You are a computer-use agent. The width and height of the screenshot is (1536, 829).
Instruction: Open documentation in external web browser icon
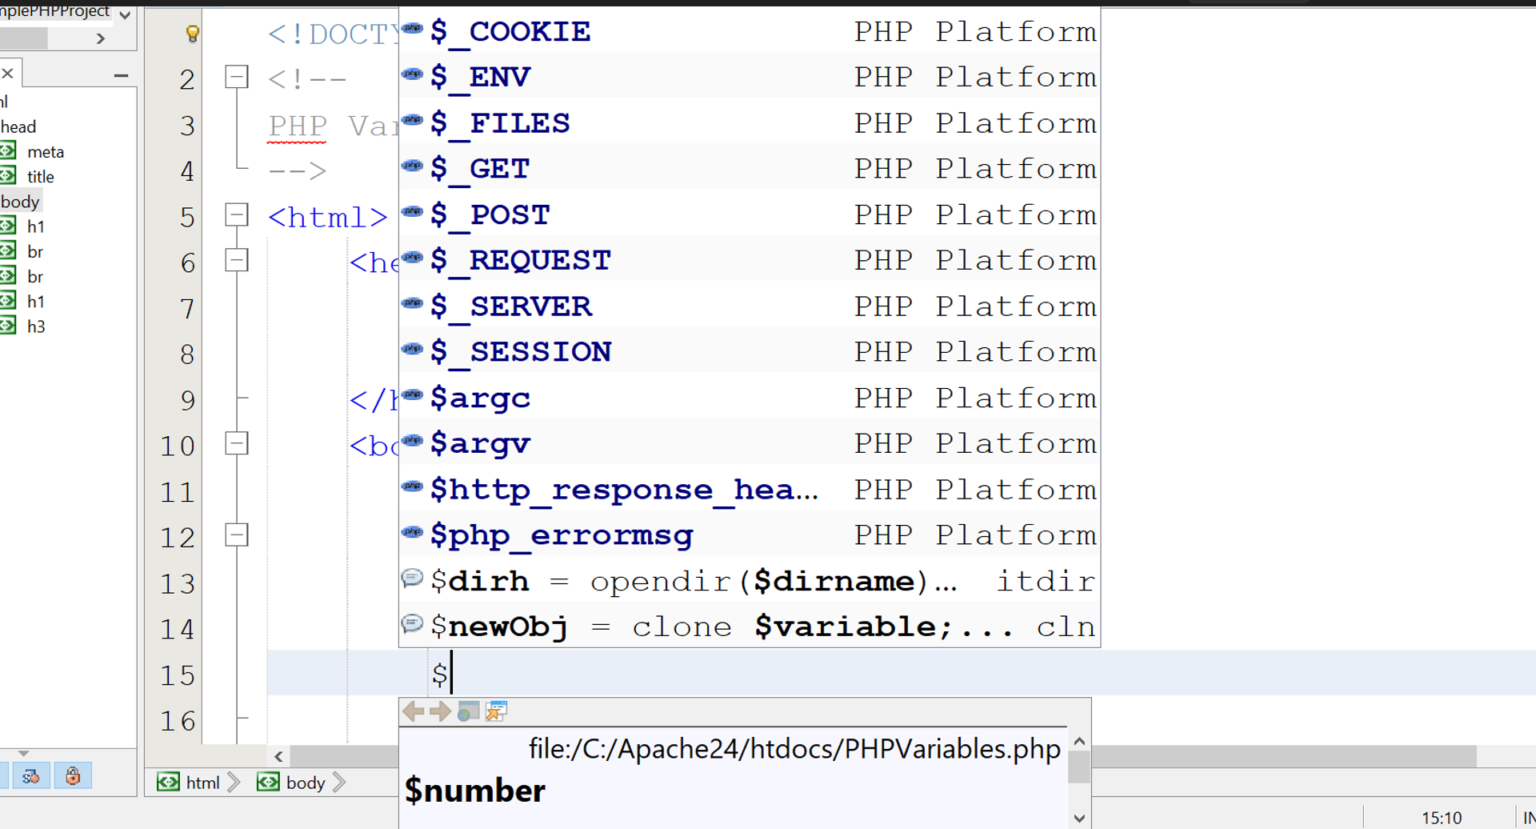tap(468, 711)
